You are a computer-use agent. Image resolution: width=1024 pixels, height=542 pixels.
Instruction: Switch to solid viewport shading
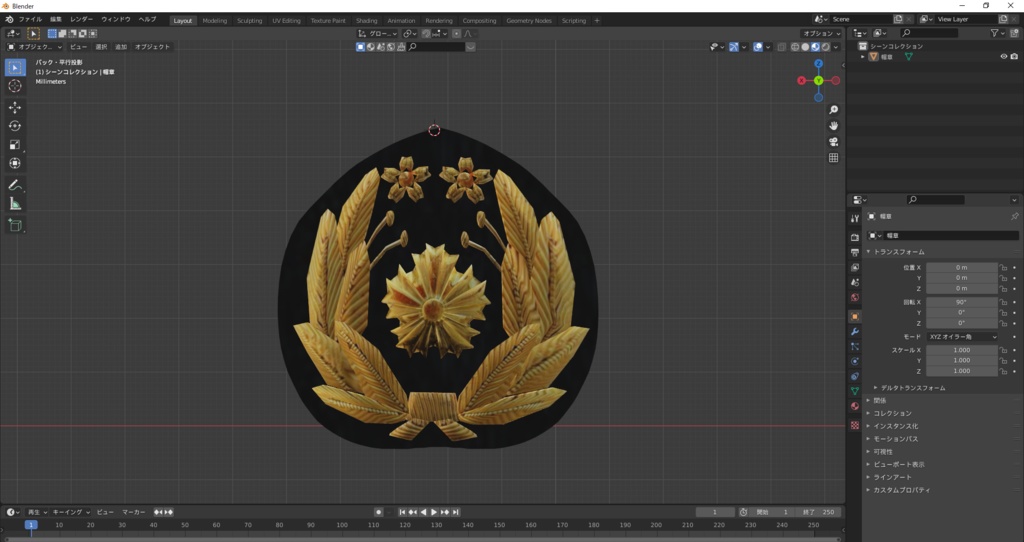[x=805, y=47]
